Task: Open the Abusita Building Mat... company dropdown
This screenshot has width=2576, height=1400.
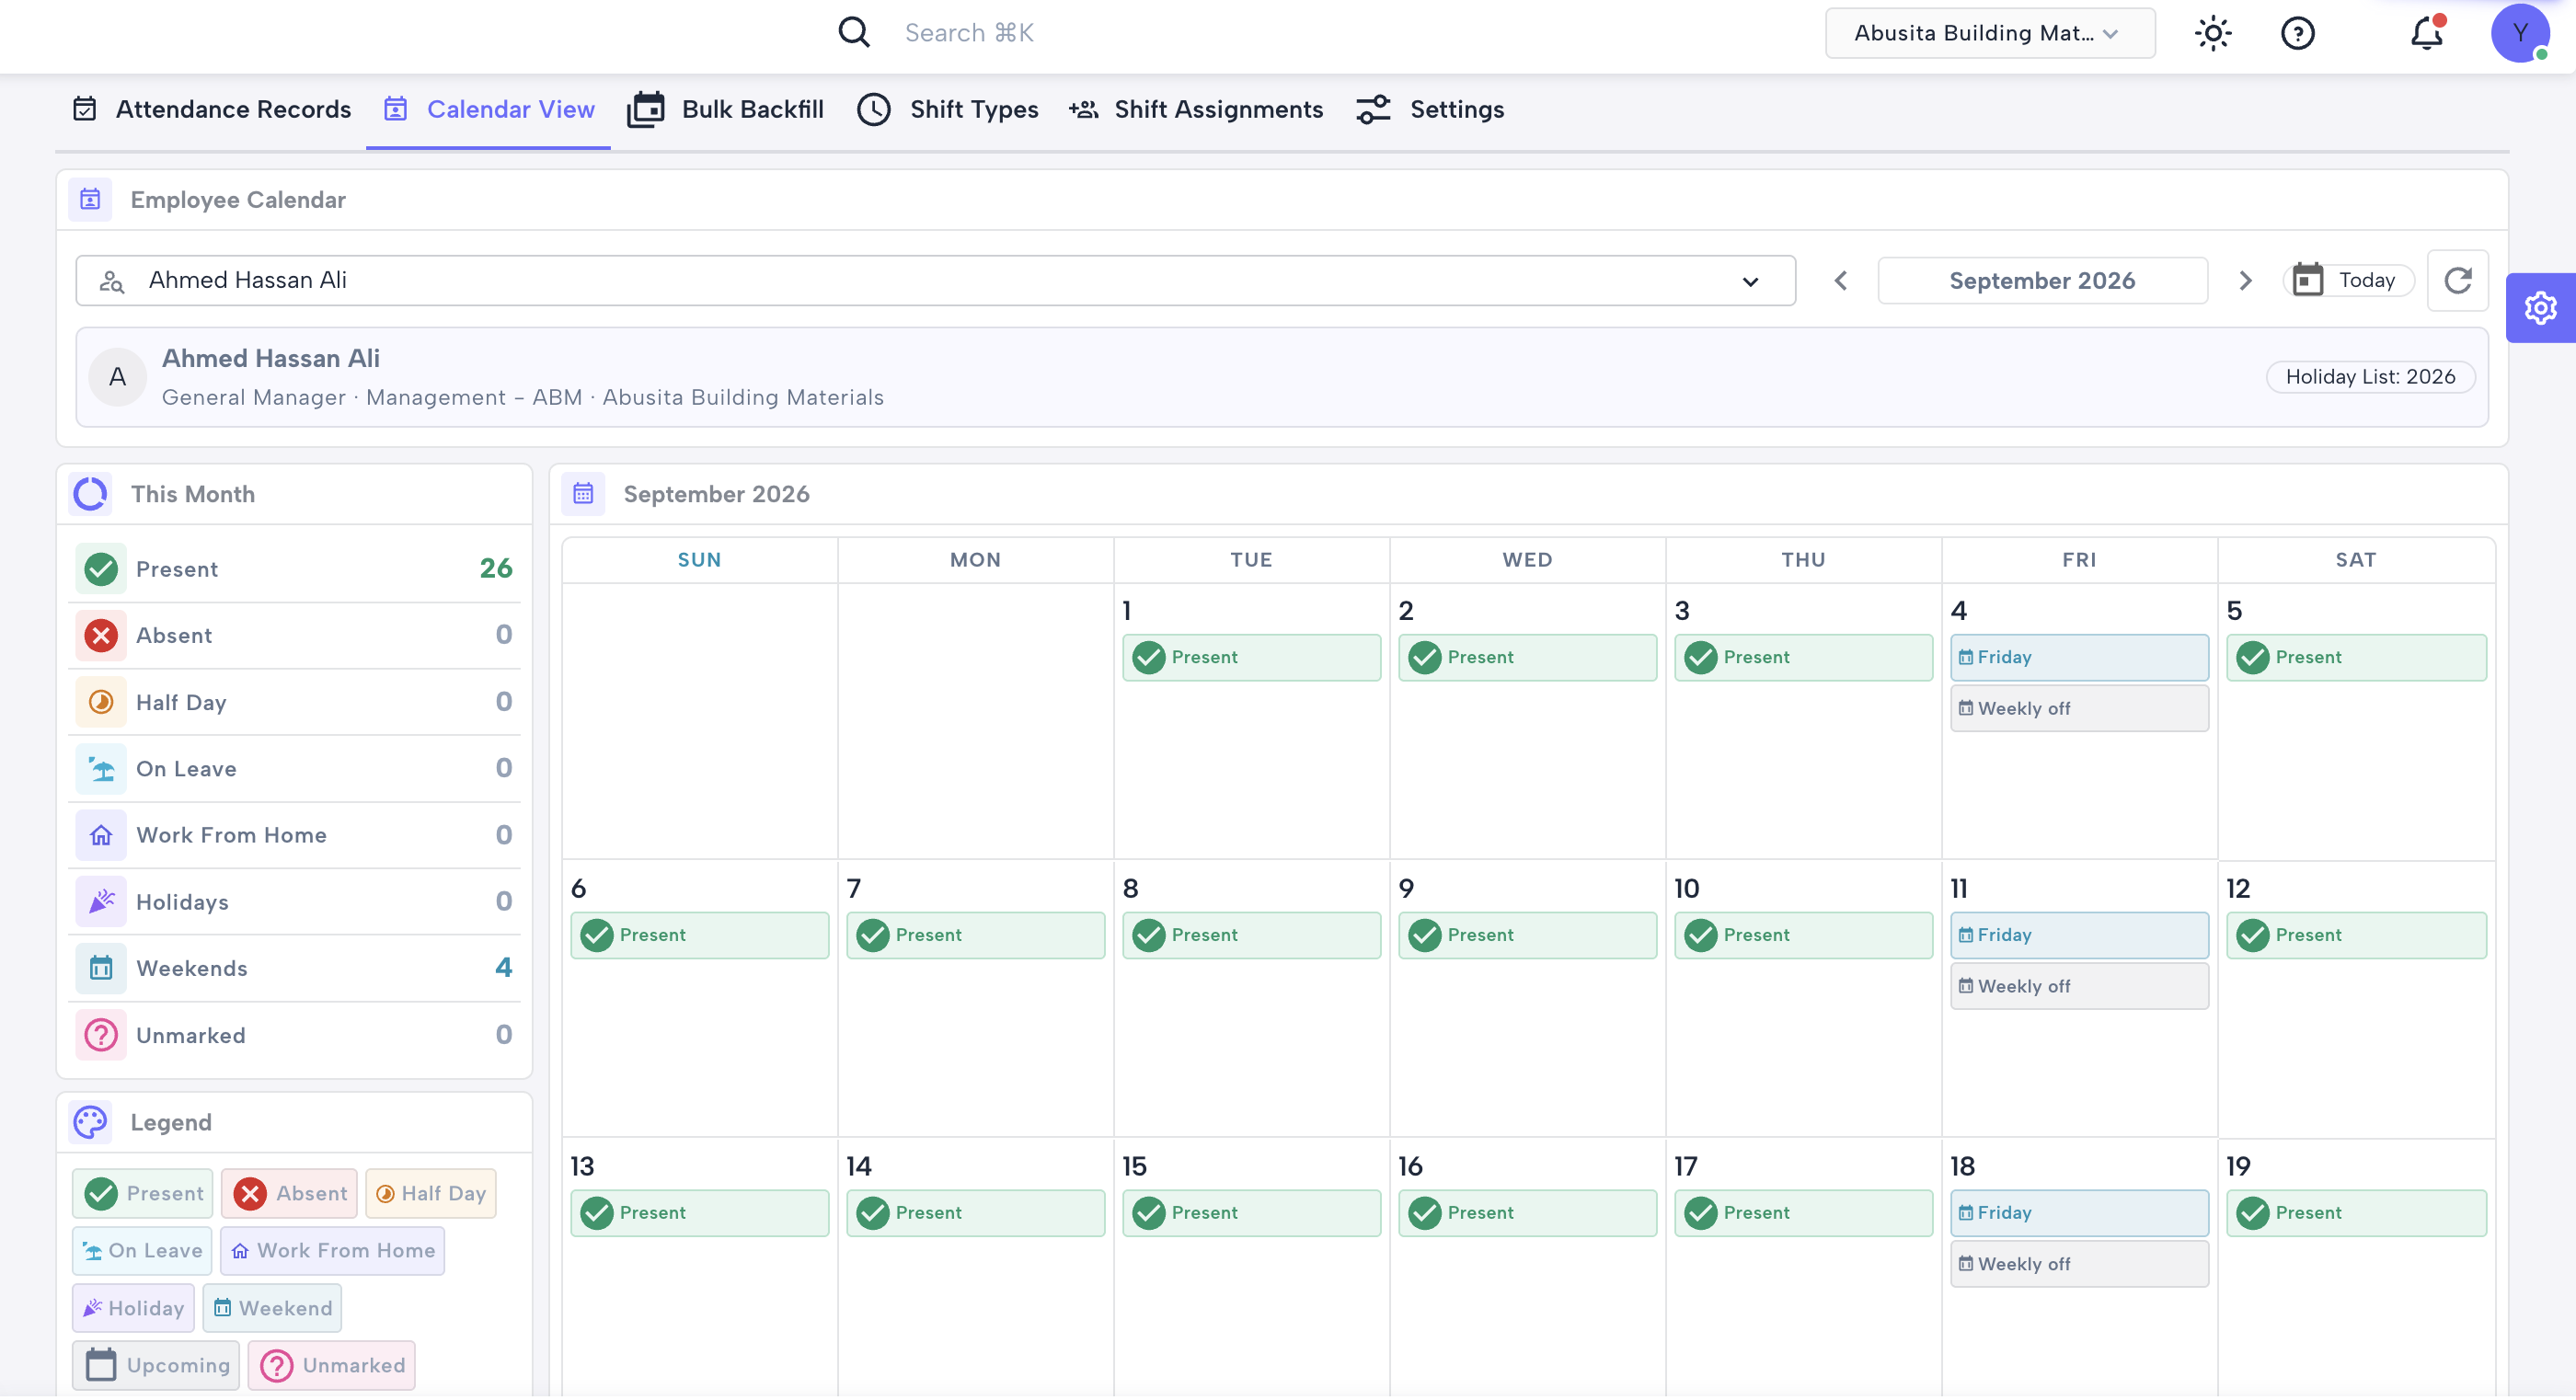Action: click(x=1990, y=33)
